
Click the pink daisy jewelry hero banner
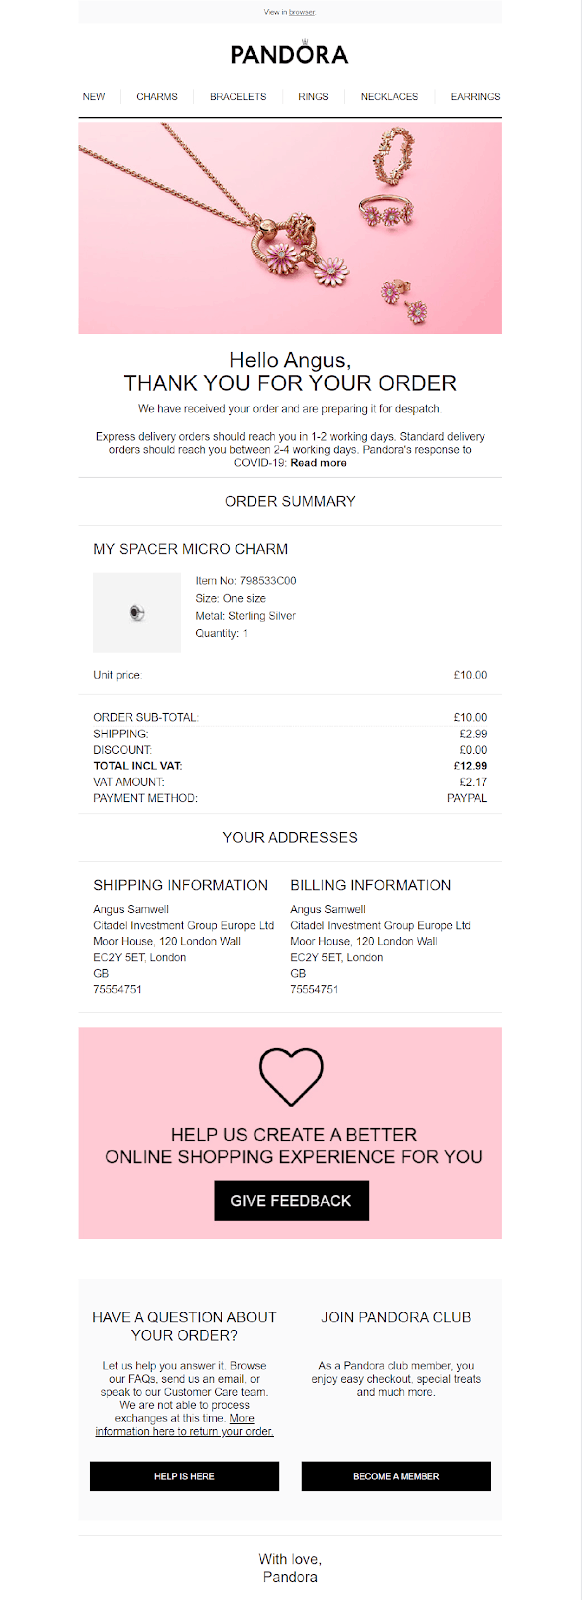pyautogui.click(x=290, y=228)
